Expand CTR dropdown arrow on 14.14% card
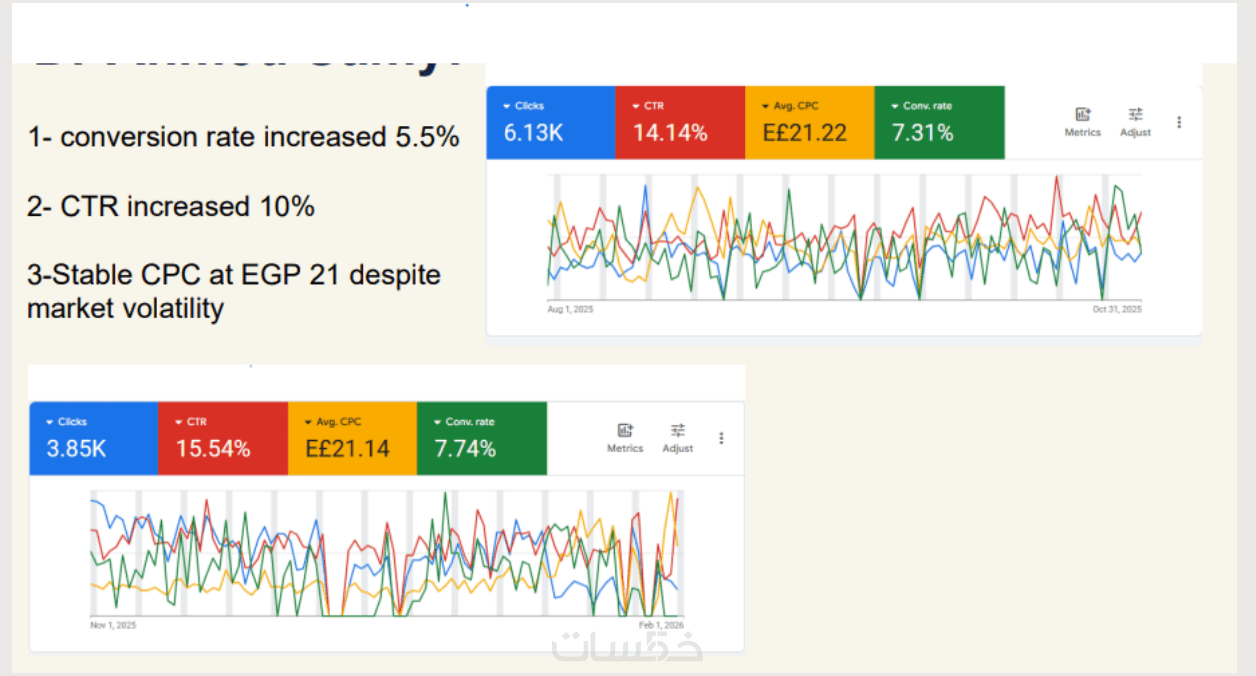 coord(636,106)
